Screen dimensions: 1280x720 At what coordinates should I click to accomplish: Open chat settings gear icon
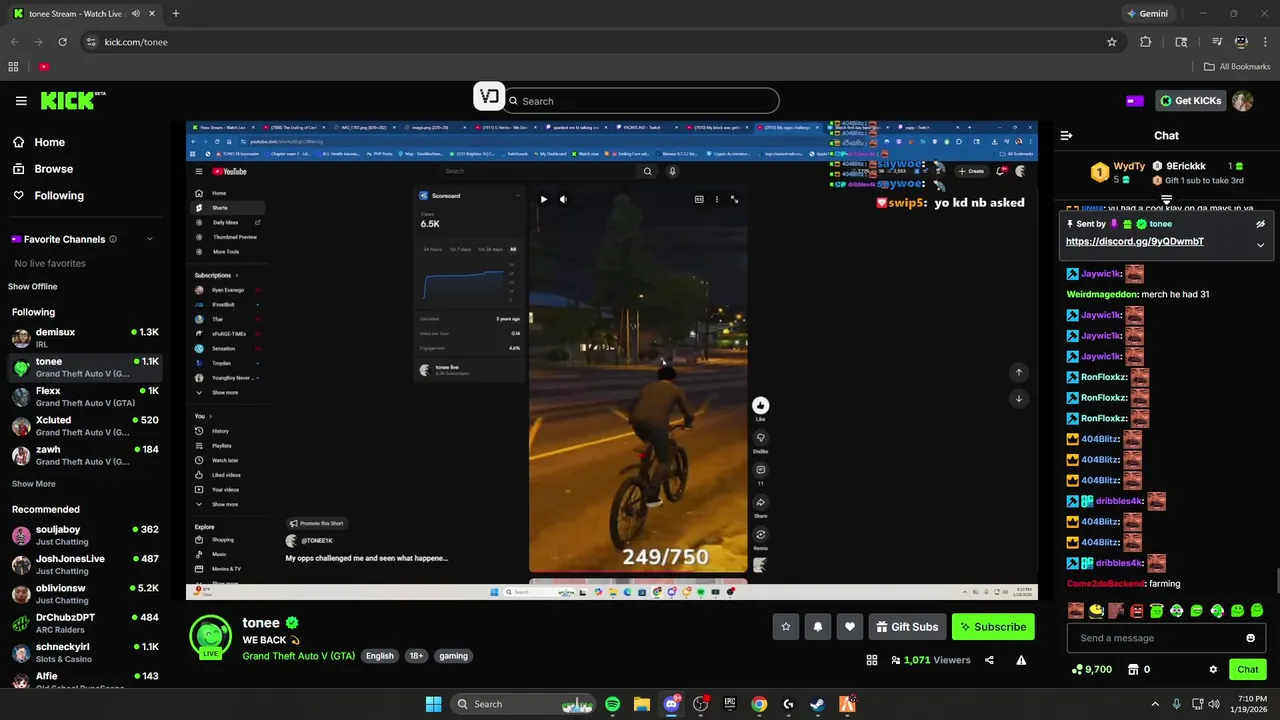point(1213,669)
